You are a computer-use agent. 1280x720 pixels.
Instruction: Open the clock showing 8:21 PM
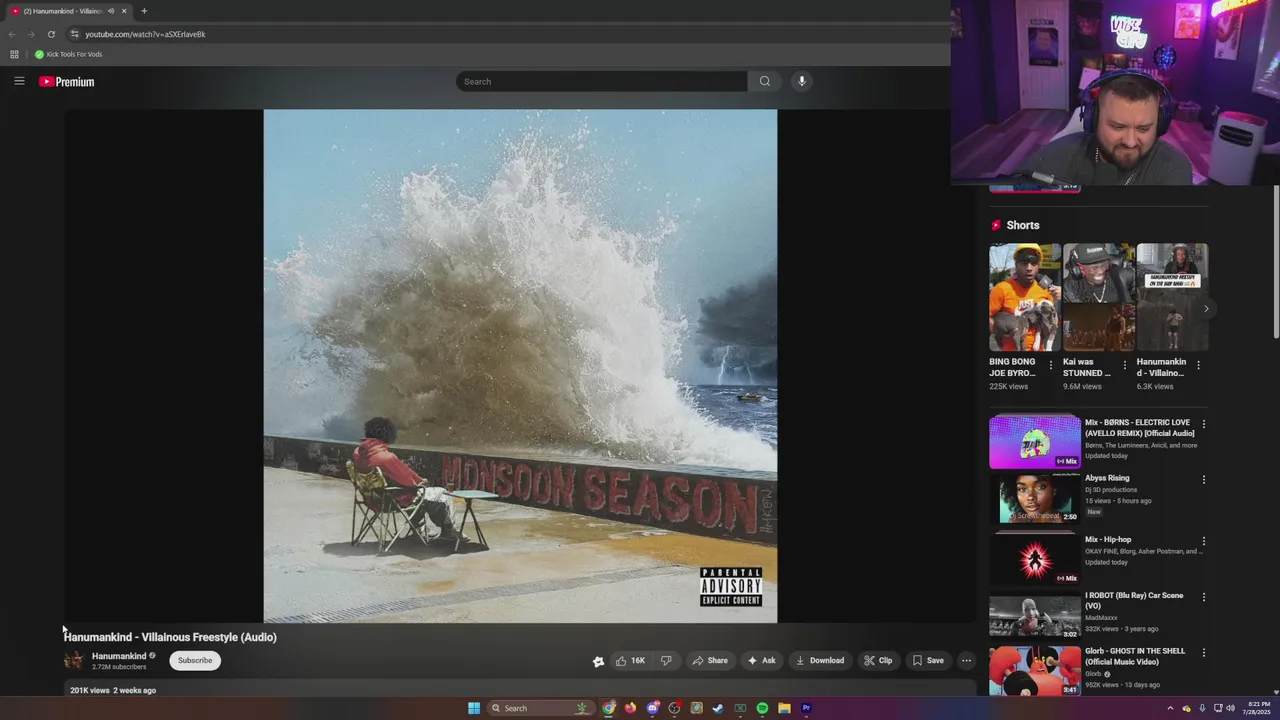click(1258, 708)
